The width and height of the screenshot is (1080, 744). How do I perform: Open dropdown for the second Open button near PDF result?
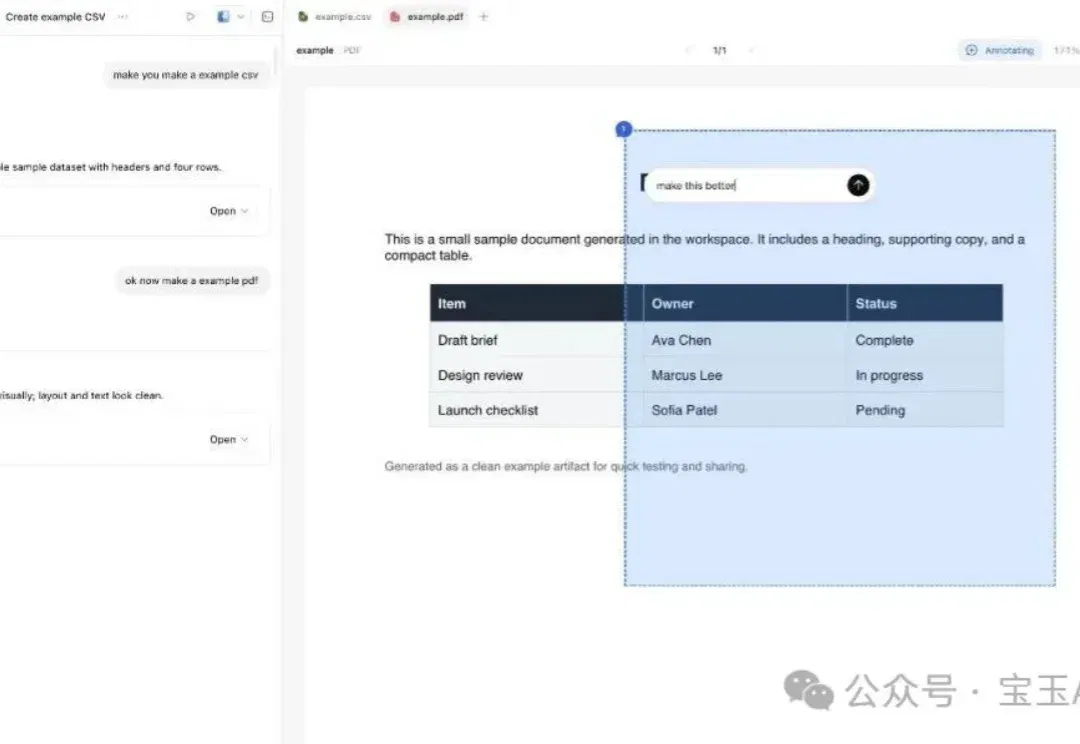(245, 440)
